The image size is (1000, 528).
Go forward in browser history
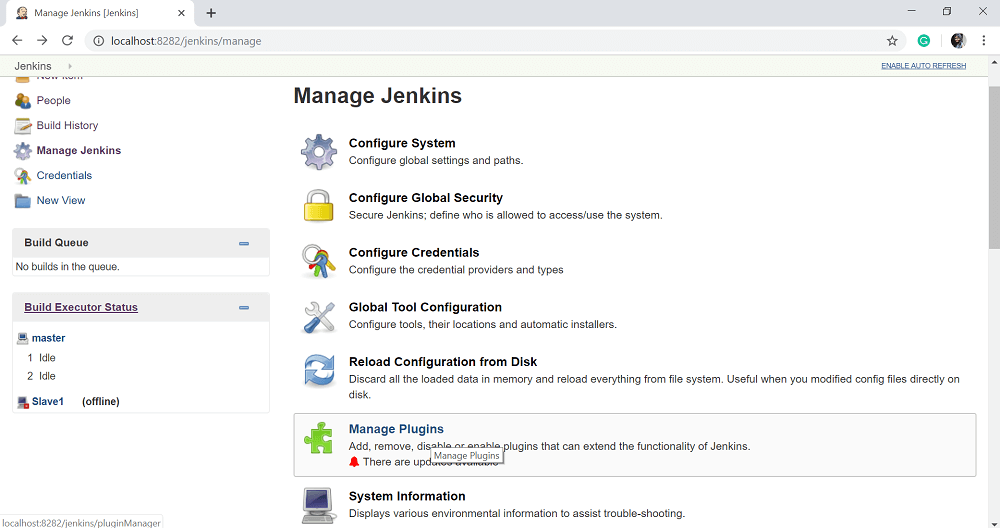(42, 41)
